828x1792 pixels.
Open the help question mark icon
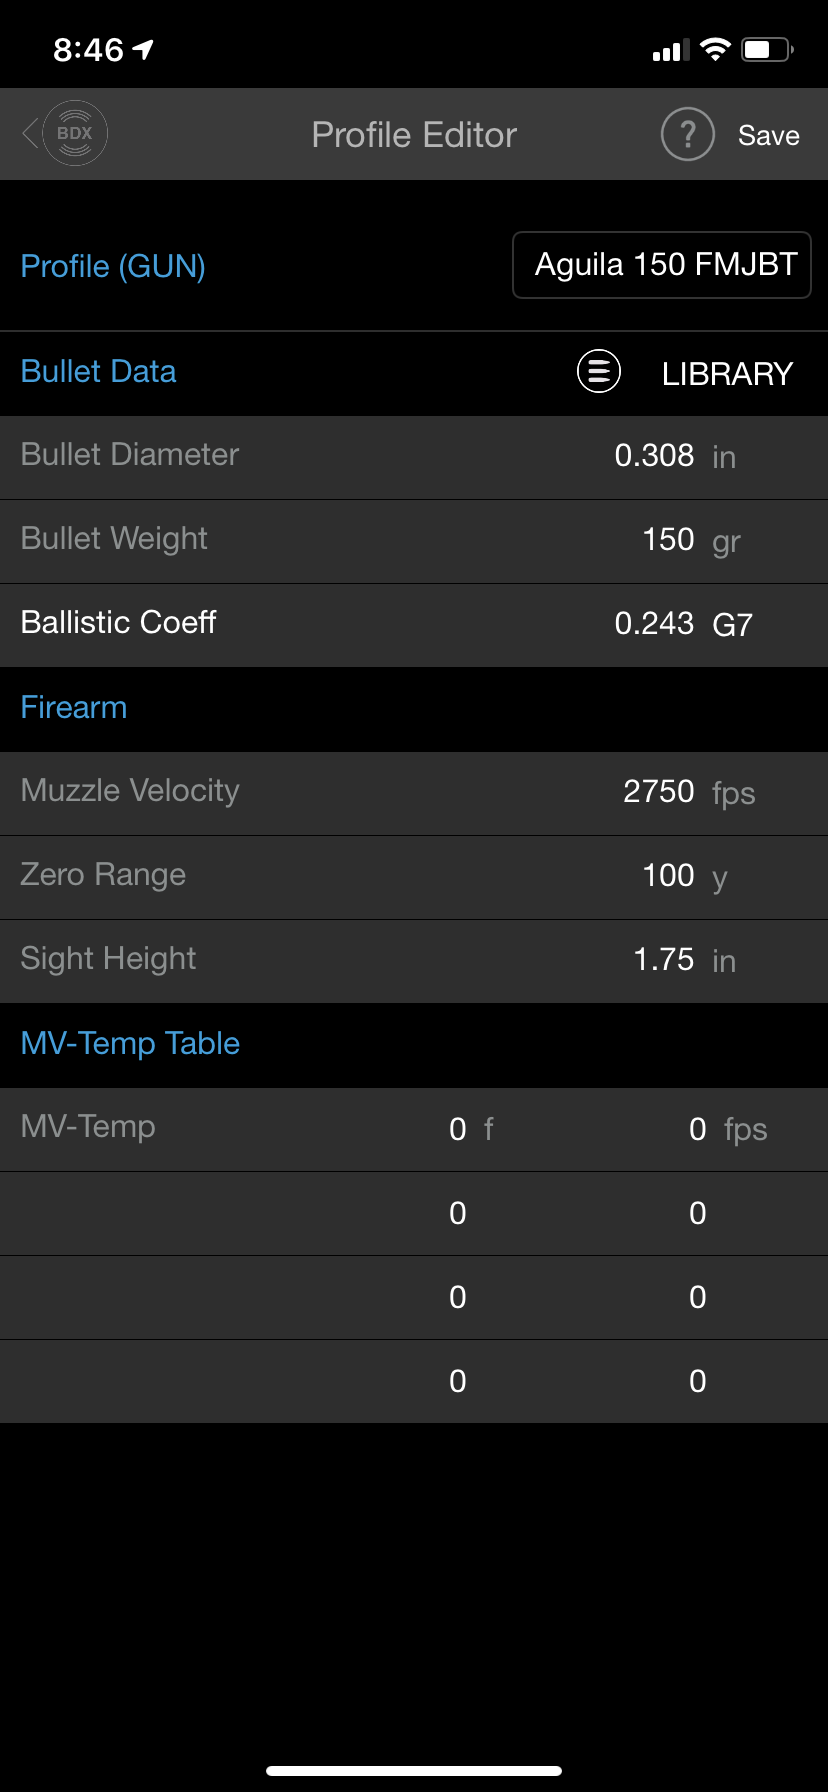[688, 134]
